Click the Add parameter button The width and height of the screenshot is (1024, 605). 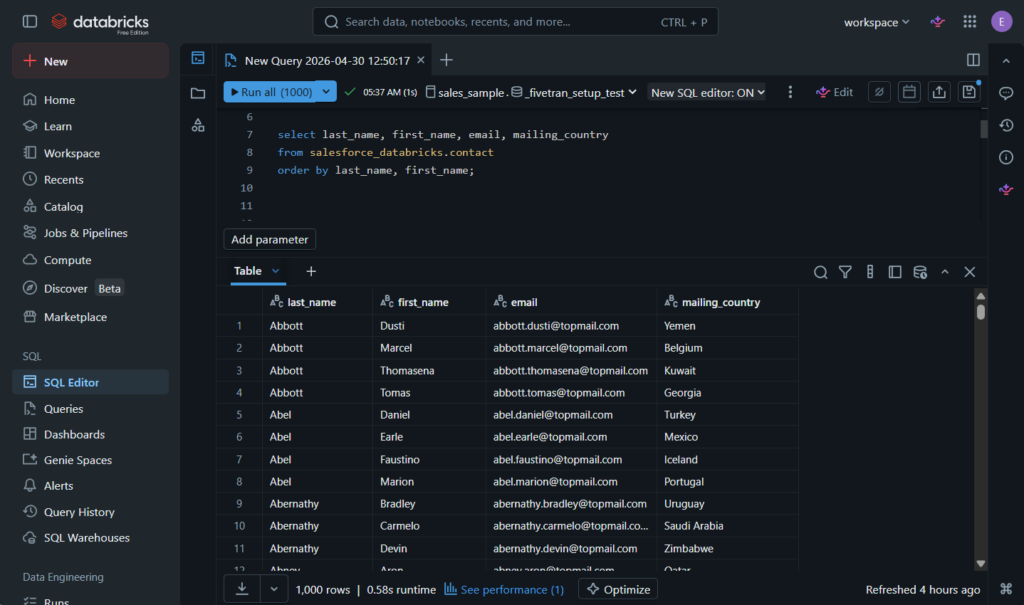point(270,239)
